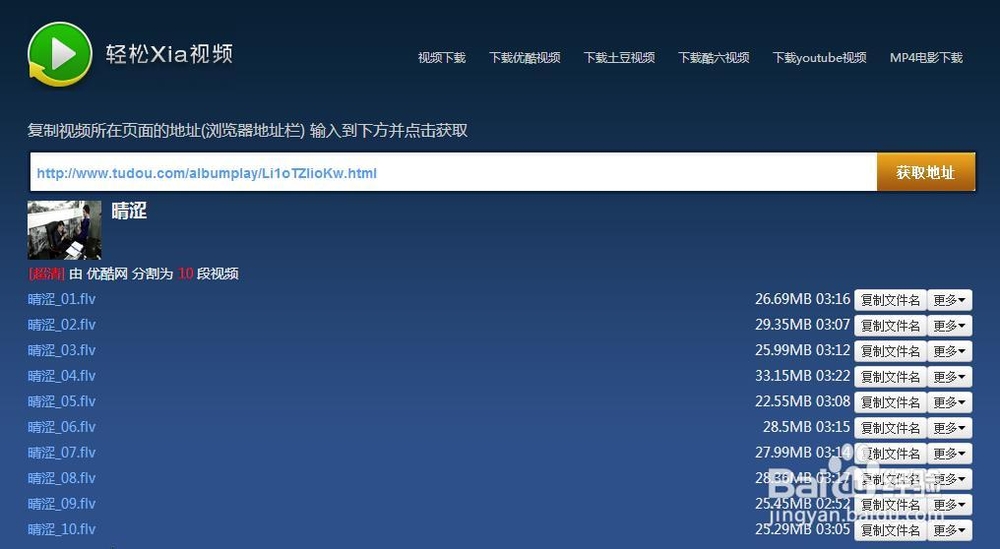Screen dimensions: 1000x549
Task: Click the 29.35MB 03:07 size text
Action: [802, 325]
